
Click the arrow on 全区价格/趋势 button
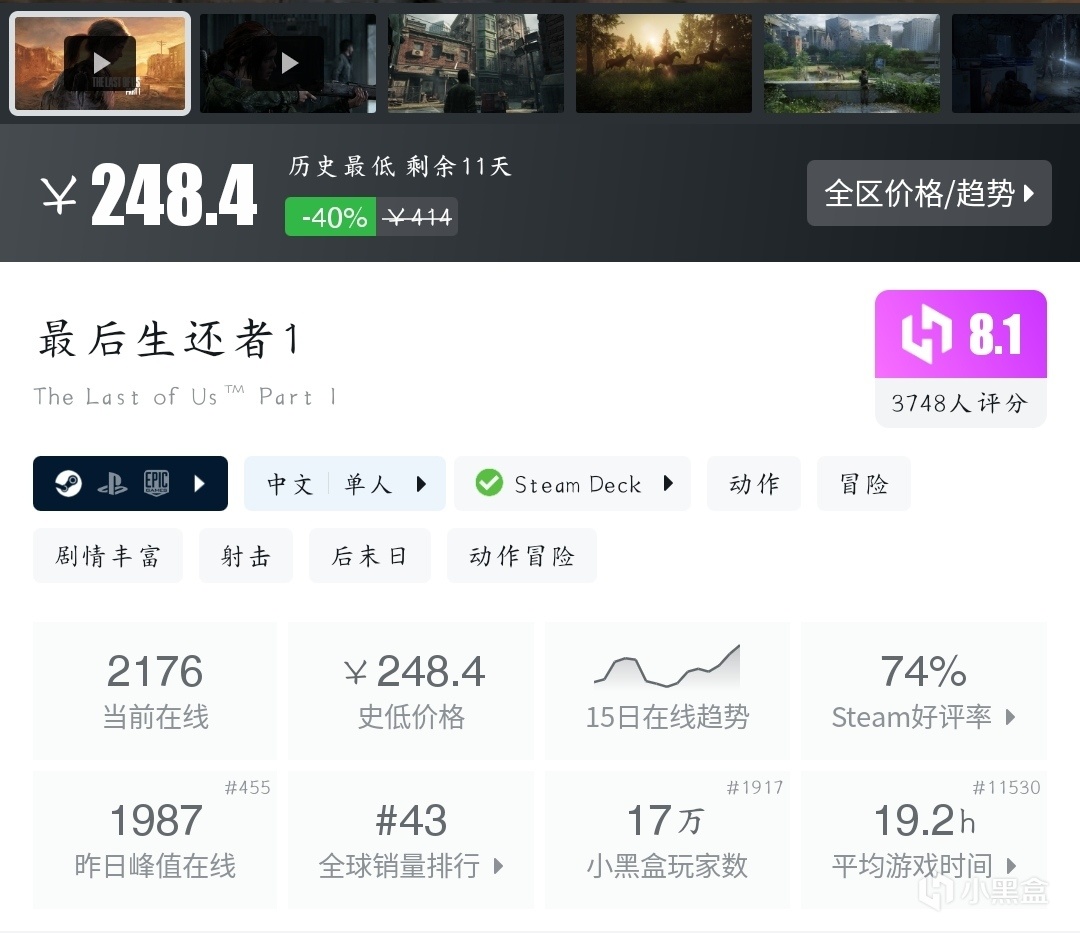1029,193
